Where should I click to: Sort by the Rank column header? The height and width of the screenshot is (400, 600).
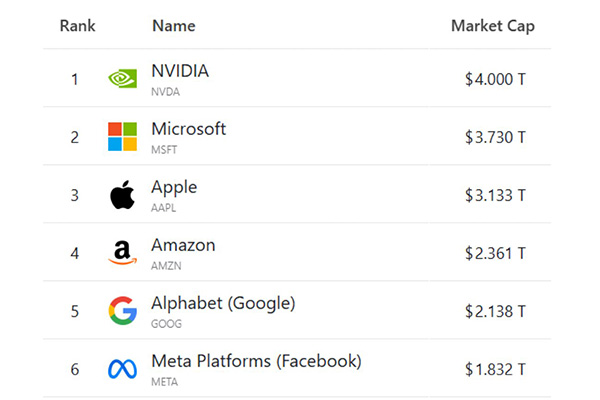coord(77,26)
